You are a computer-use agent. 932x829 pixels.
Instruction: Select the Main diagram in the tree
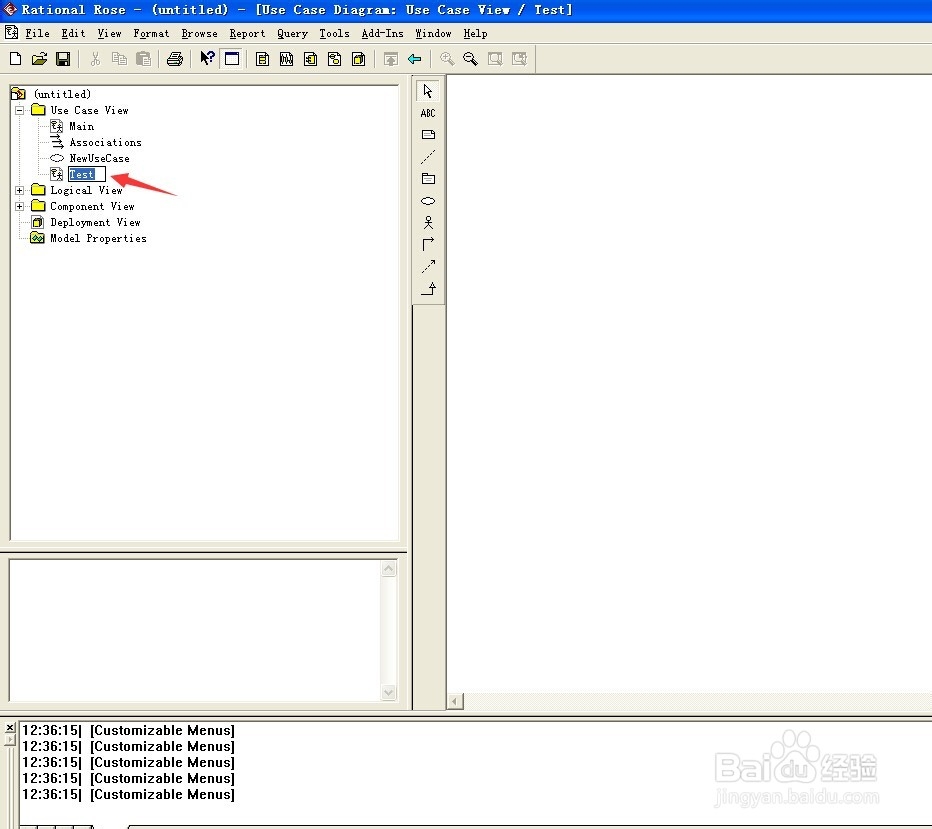[81, 126]
